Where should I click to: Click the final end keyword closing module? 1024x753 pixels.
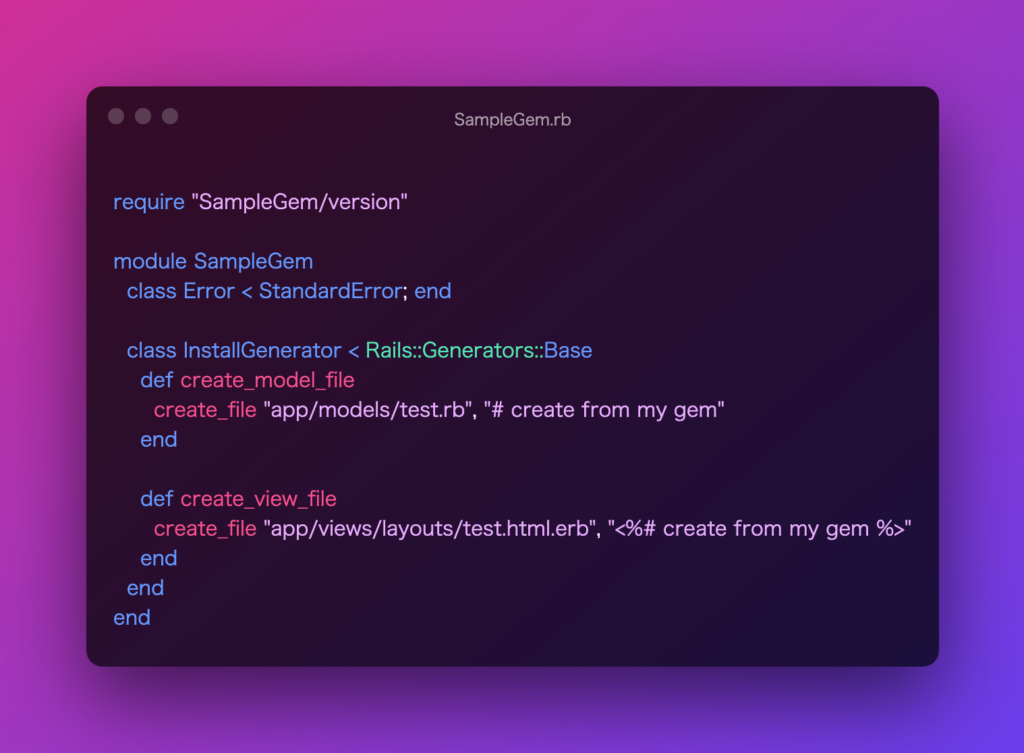[x=132, y=618]
